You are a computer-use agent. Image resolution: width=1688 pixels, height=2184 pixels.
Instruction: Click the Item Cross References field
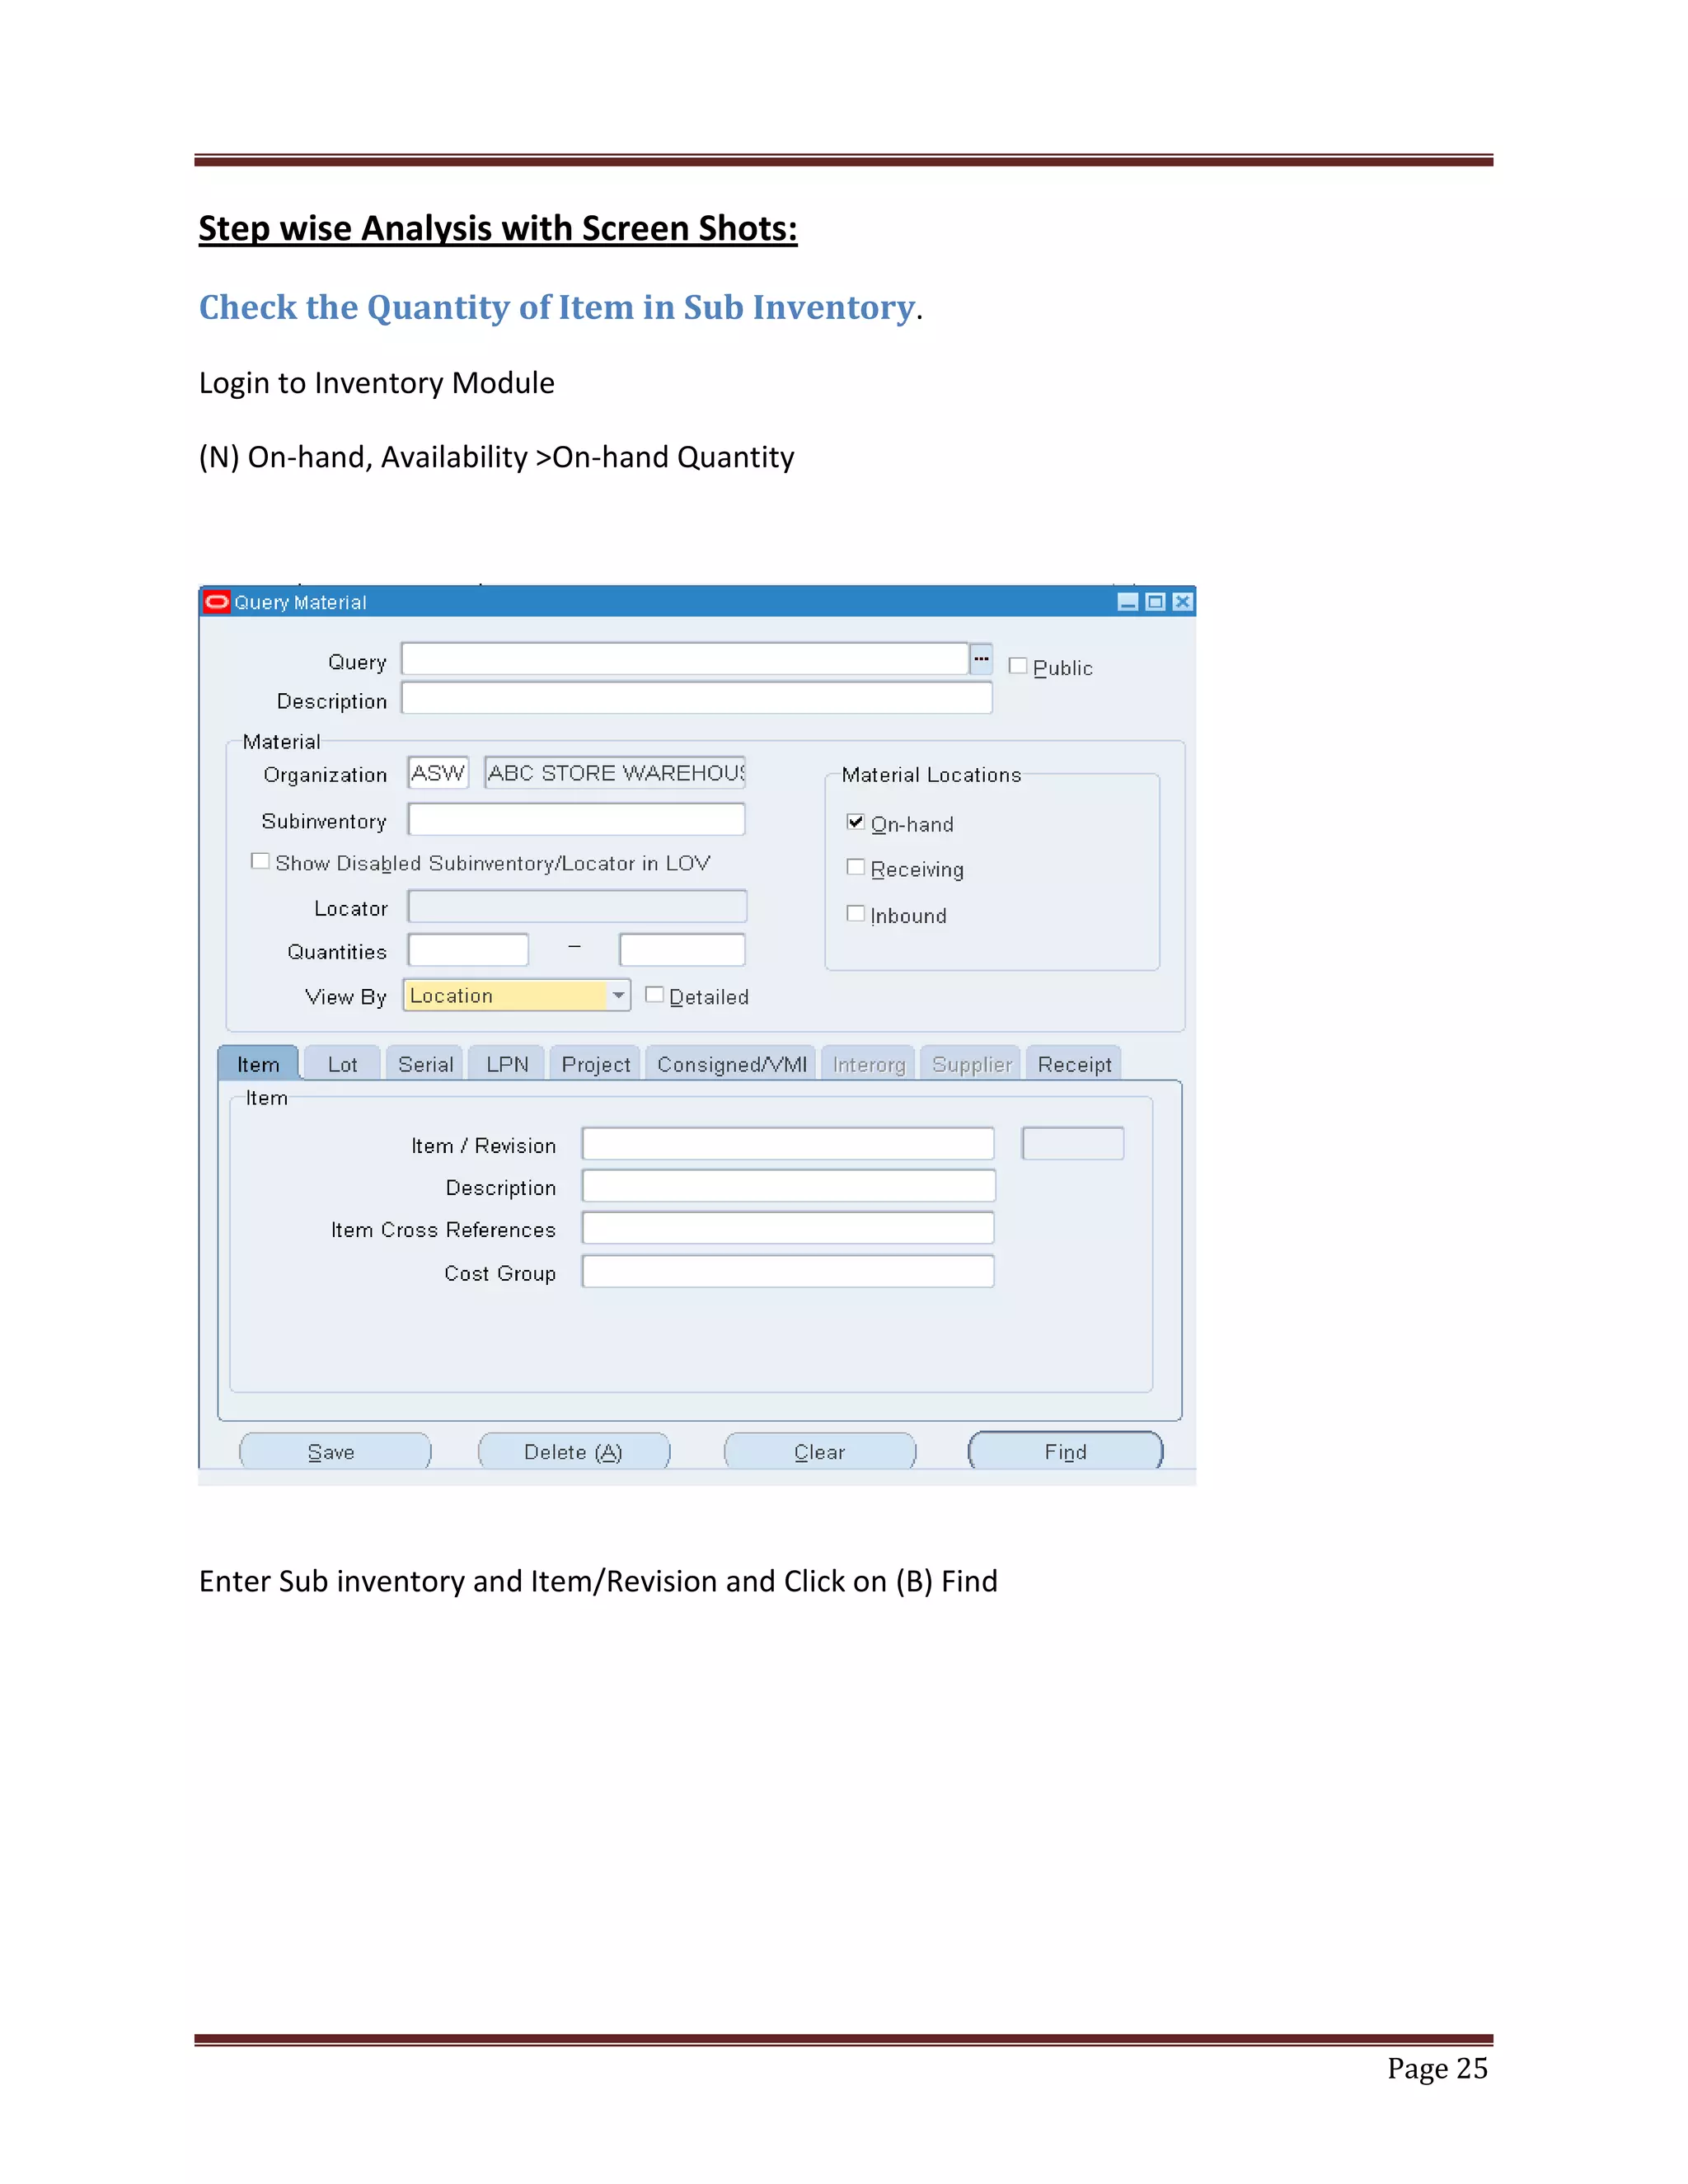[x=788, y=1228]
